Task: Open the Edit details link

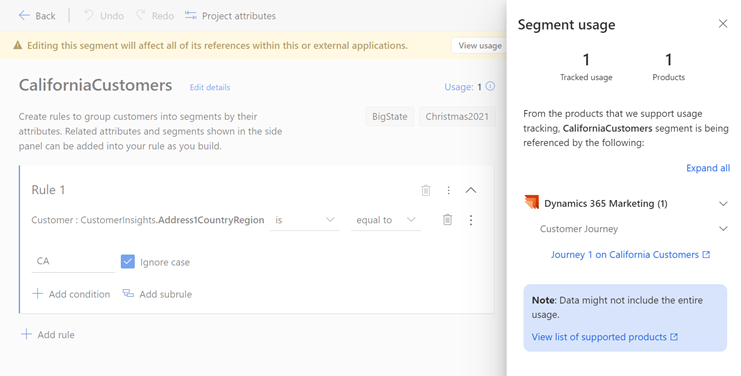Action: [x=210, y=87]
